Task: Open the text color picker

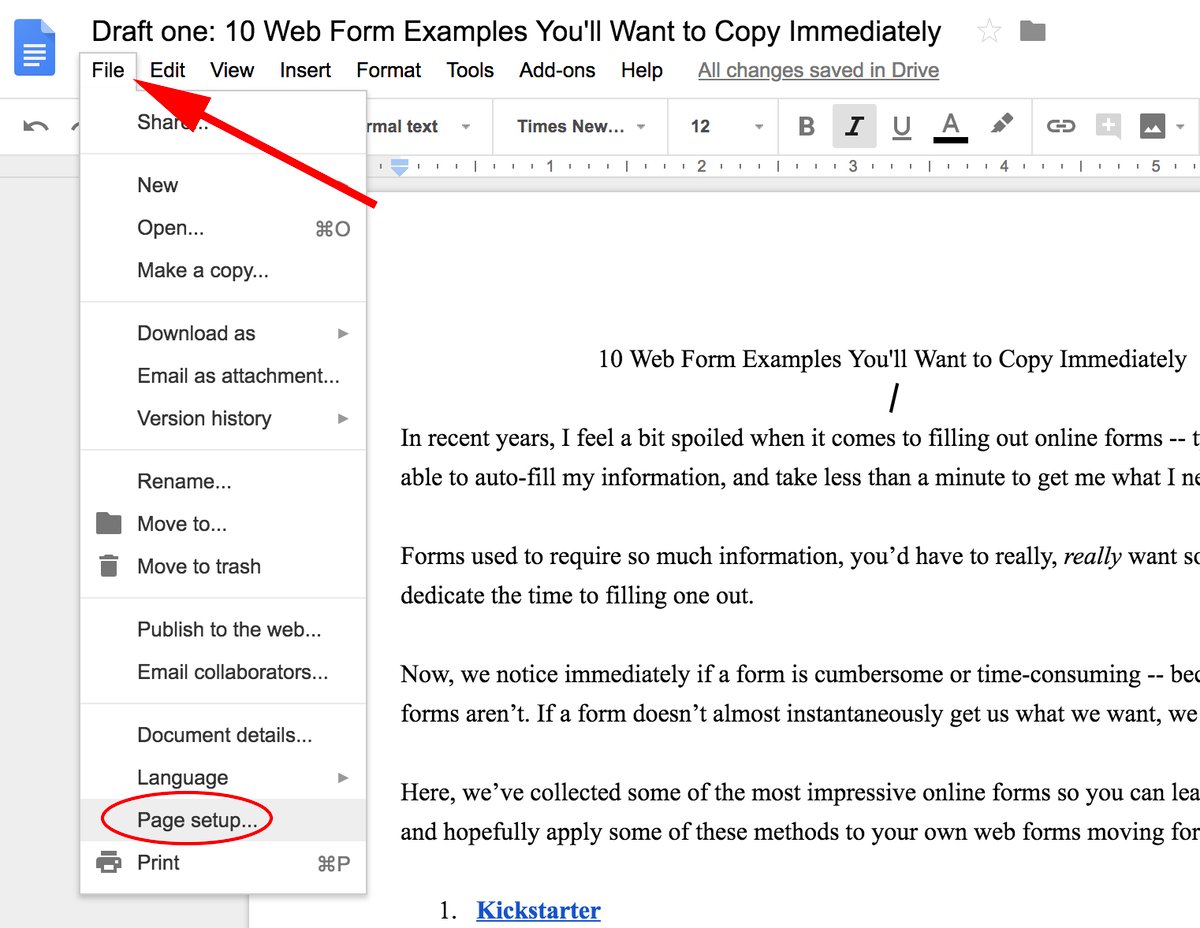Action: pos(950,126)
